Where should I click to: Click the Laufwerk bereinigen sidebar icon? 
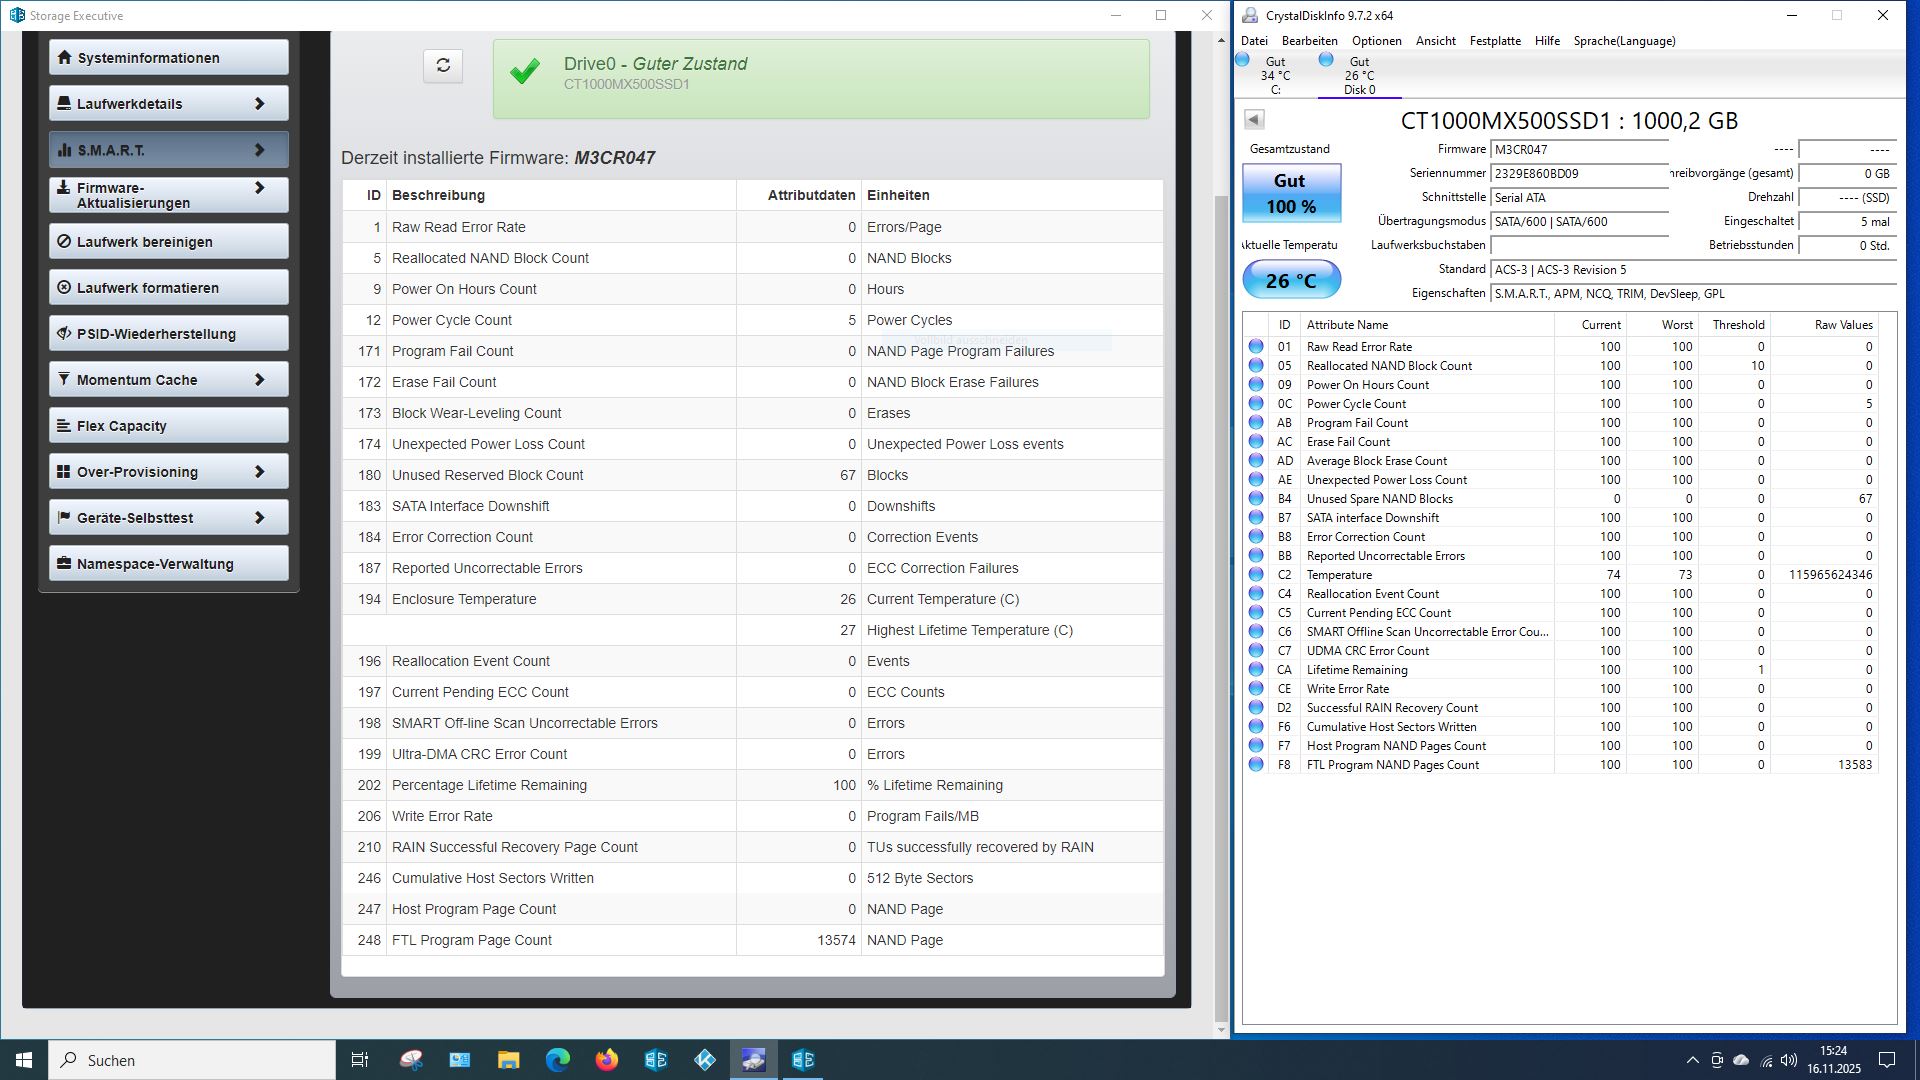coord(64,242)
